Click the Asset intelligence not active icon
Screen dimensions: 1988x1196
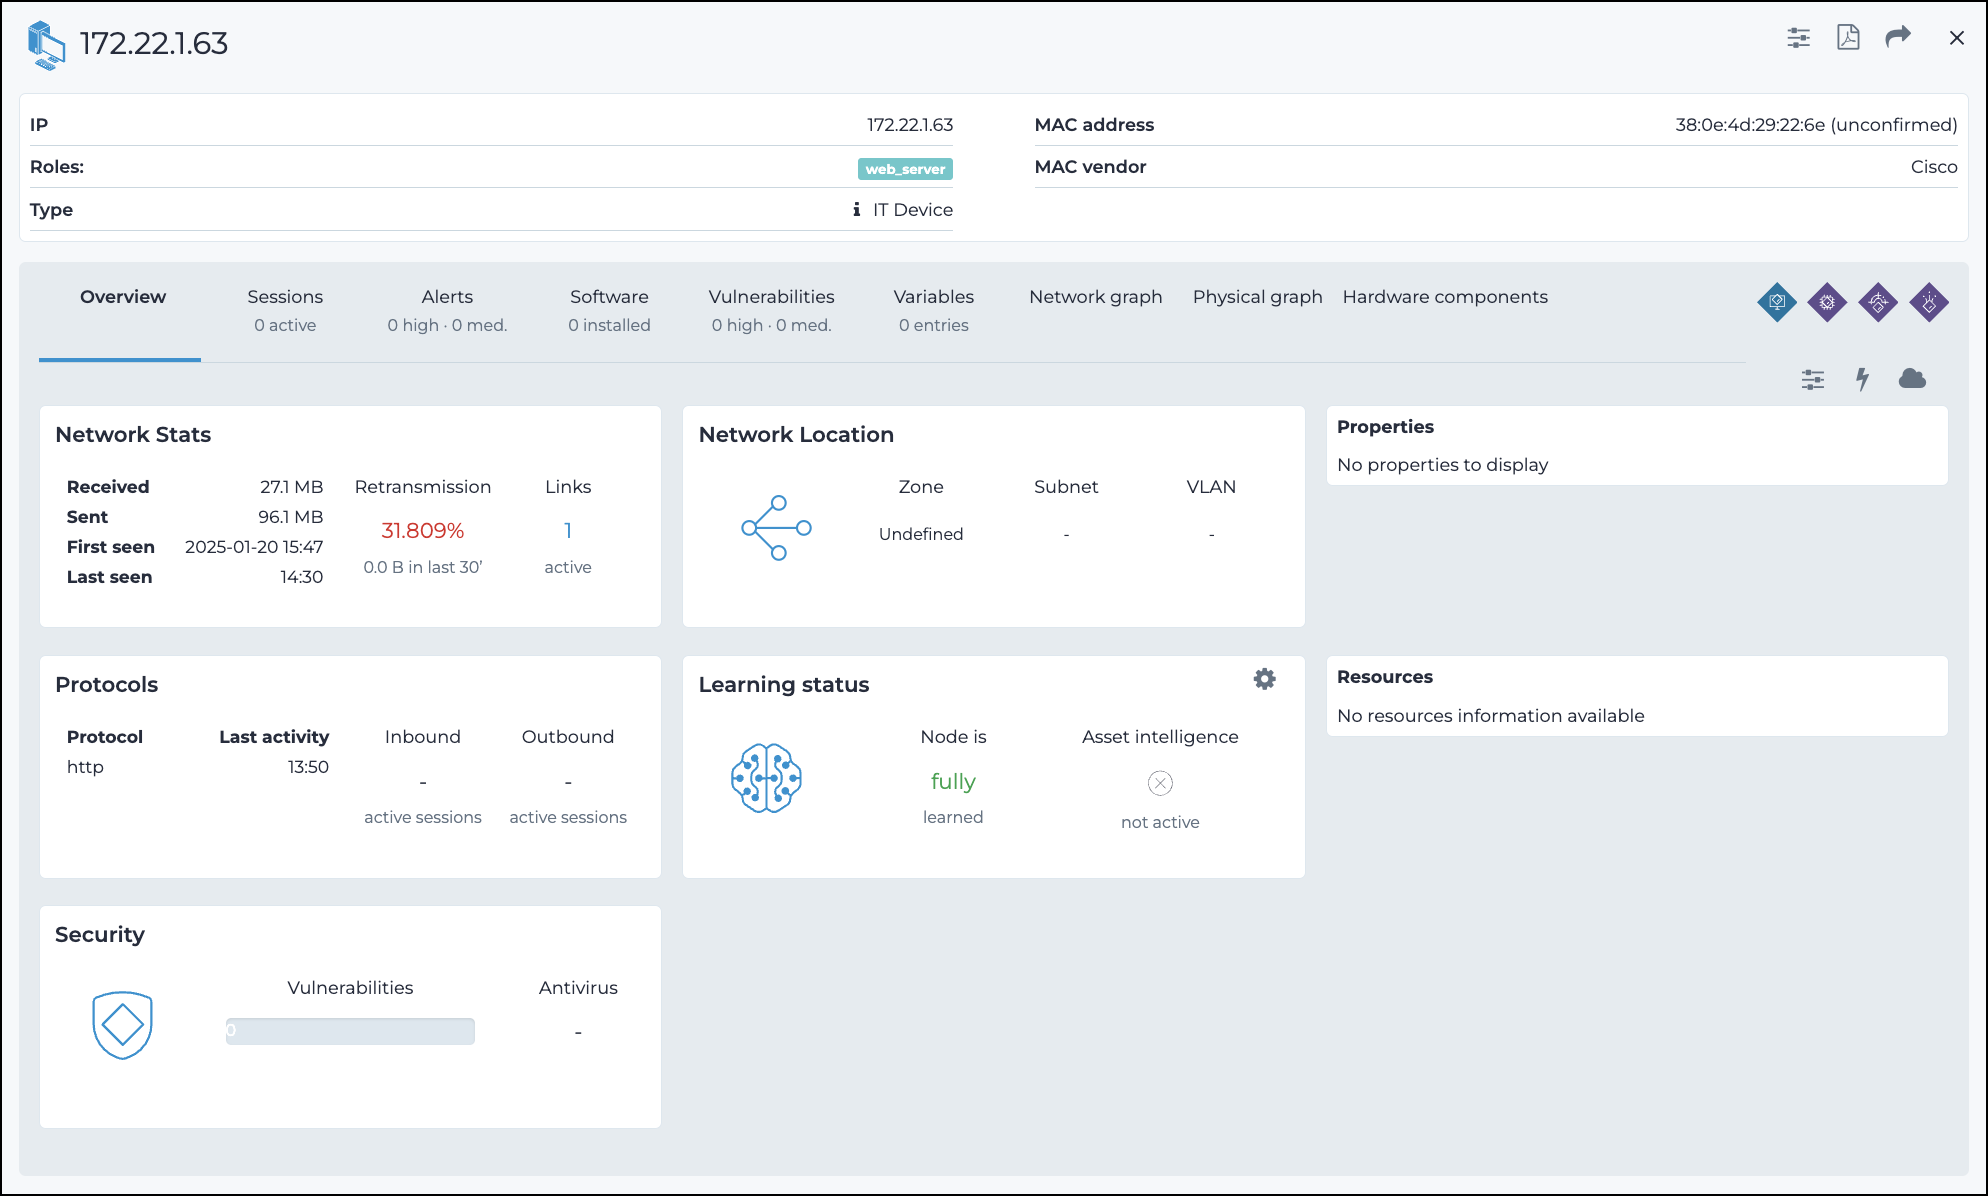(1160, 783)
